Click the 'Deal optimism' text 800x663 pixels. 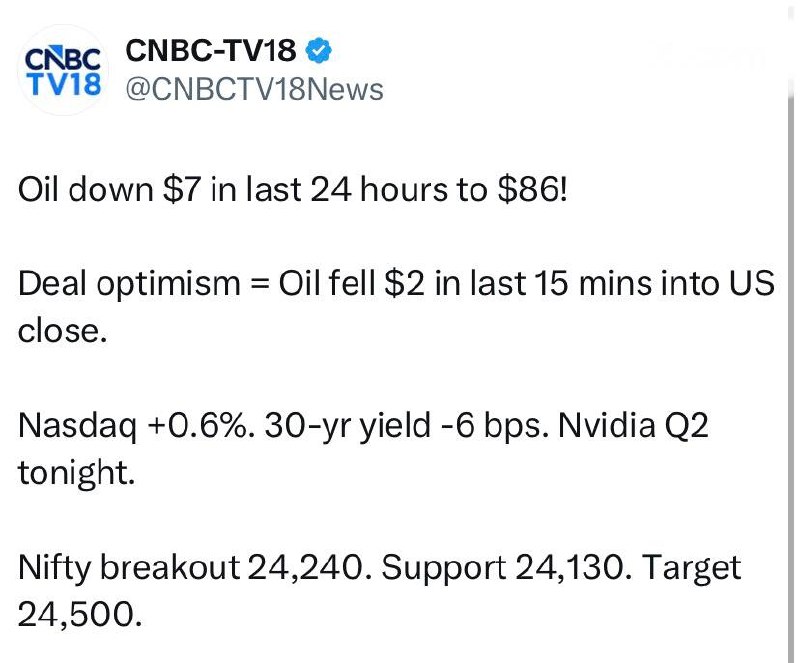129,284
